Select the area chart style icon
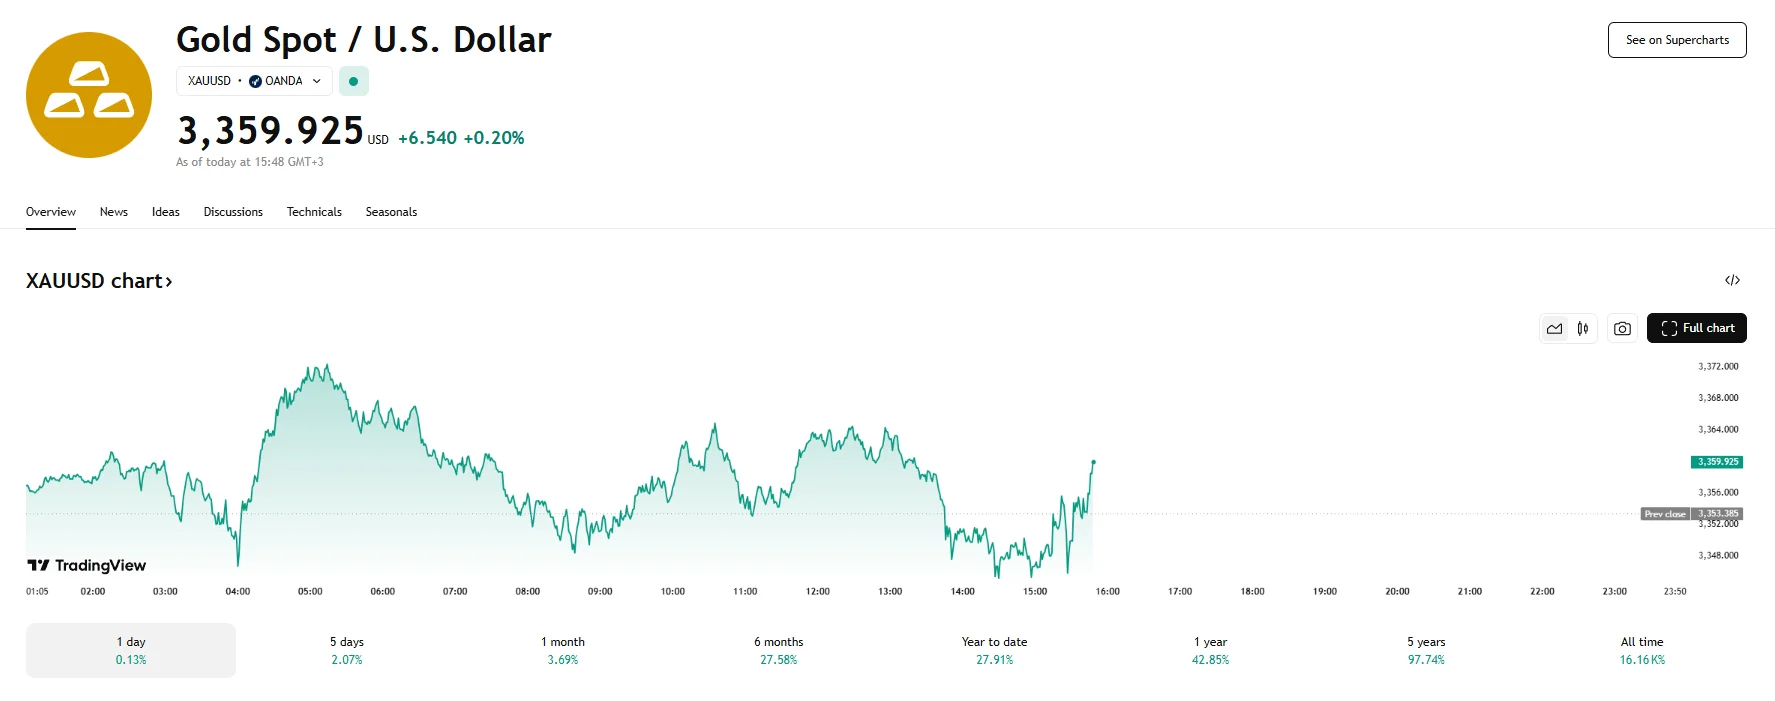 click(x=1555, y=328)
